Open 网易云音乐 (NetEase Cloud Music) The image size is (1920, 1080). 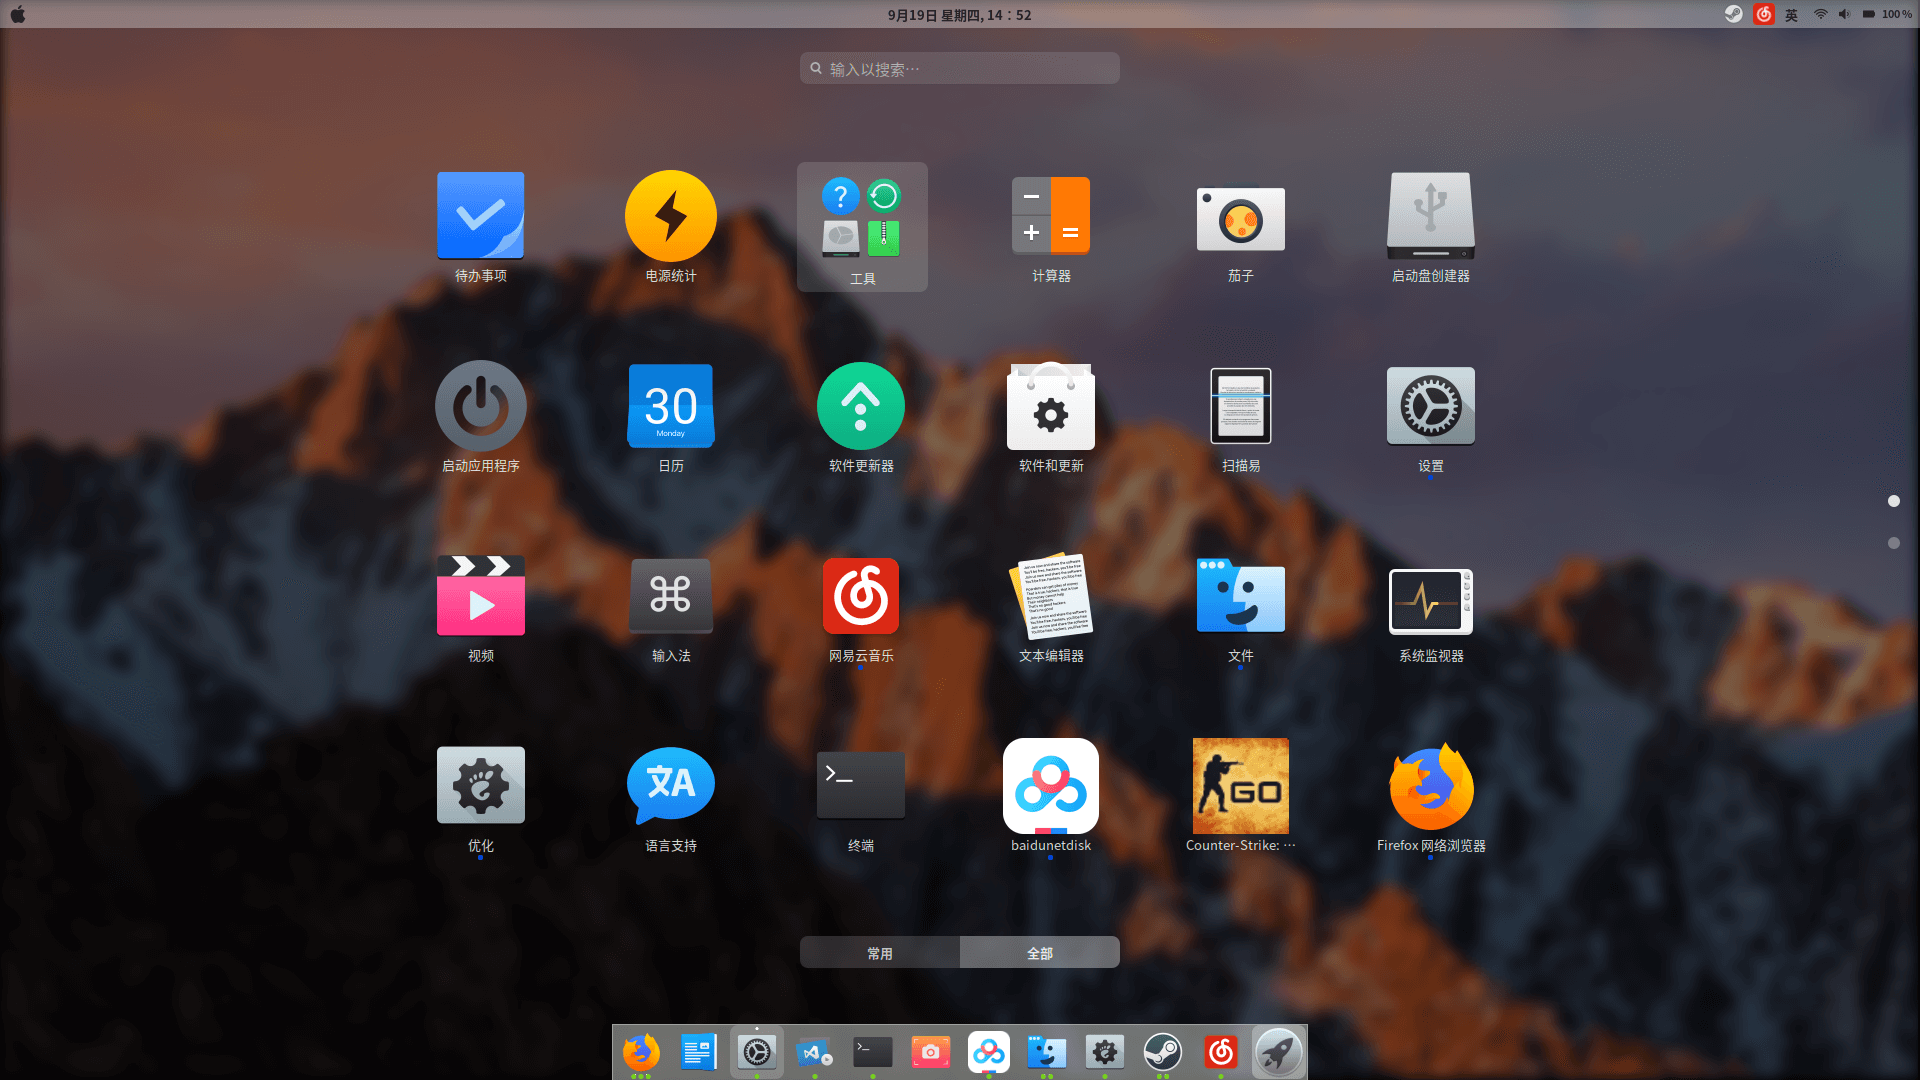(x=860, y=596)
